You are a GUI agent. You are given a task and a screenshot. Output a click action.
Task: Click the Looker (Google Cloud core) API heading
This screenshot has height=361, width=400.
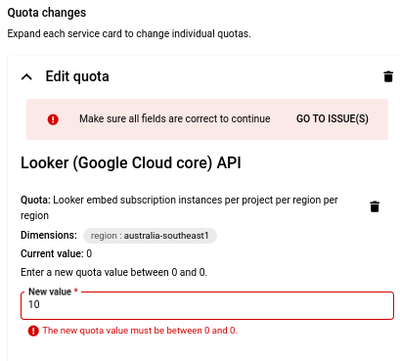[131, 163]
